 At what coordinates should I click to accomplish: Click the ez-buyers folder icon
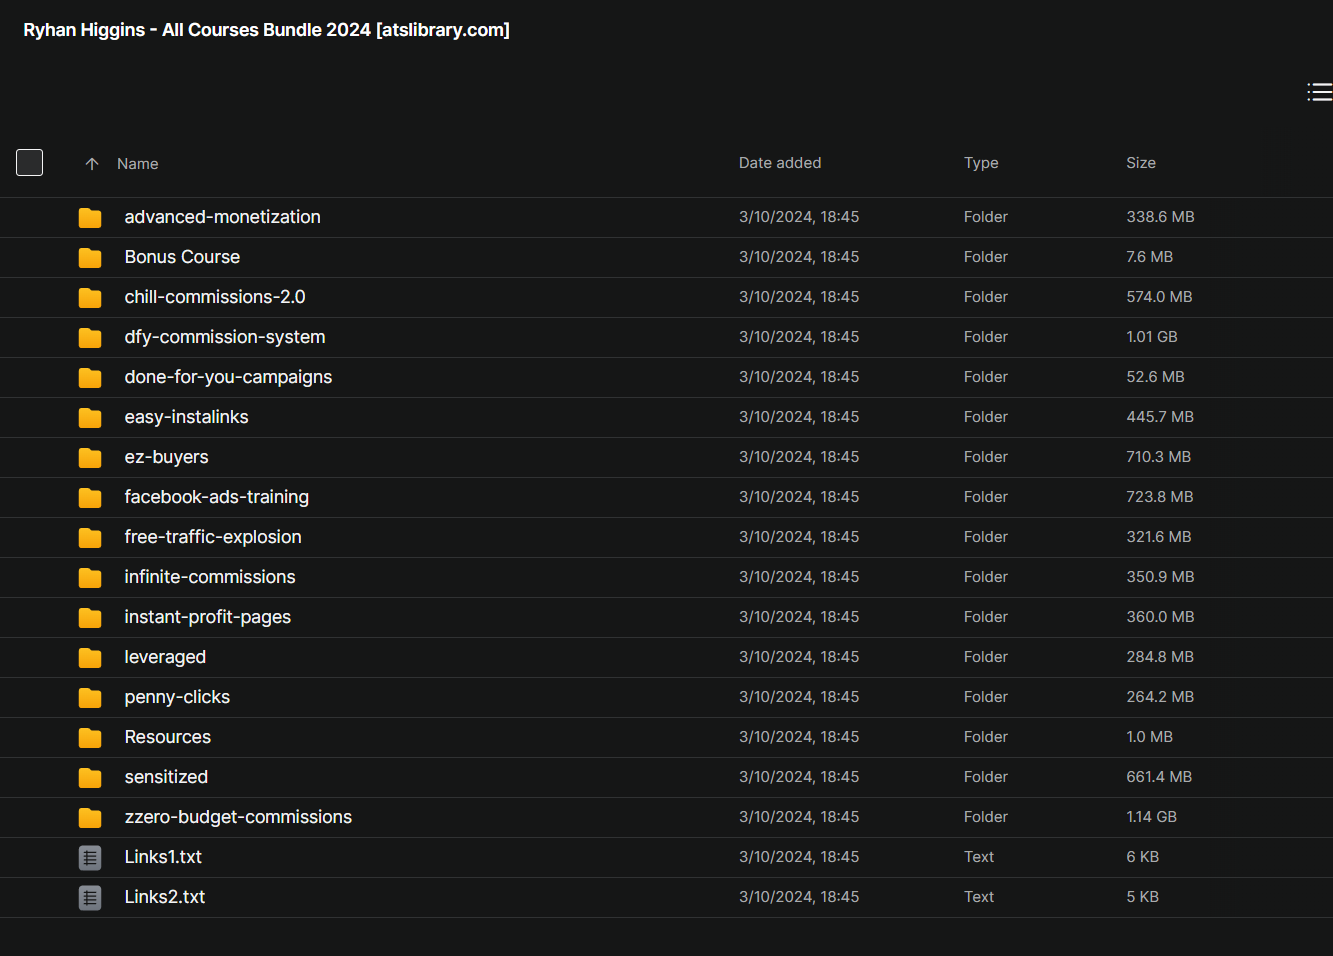90,457
